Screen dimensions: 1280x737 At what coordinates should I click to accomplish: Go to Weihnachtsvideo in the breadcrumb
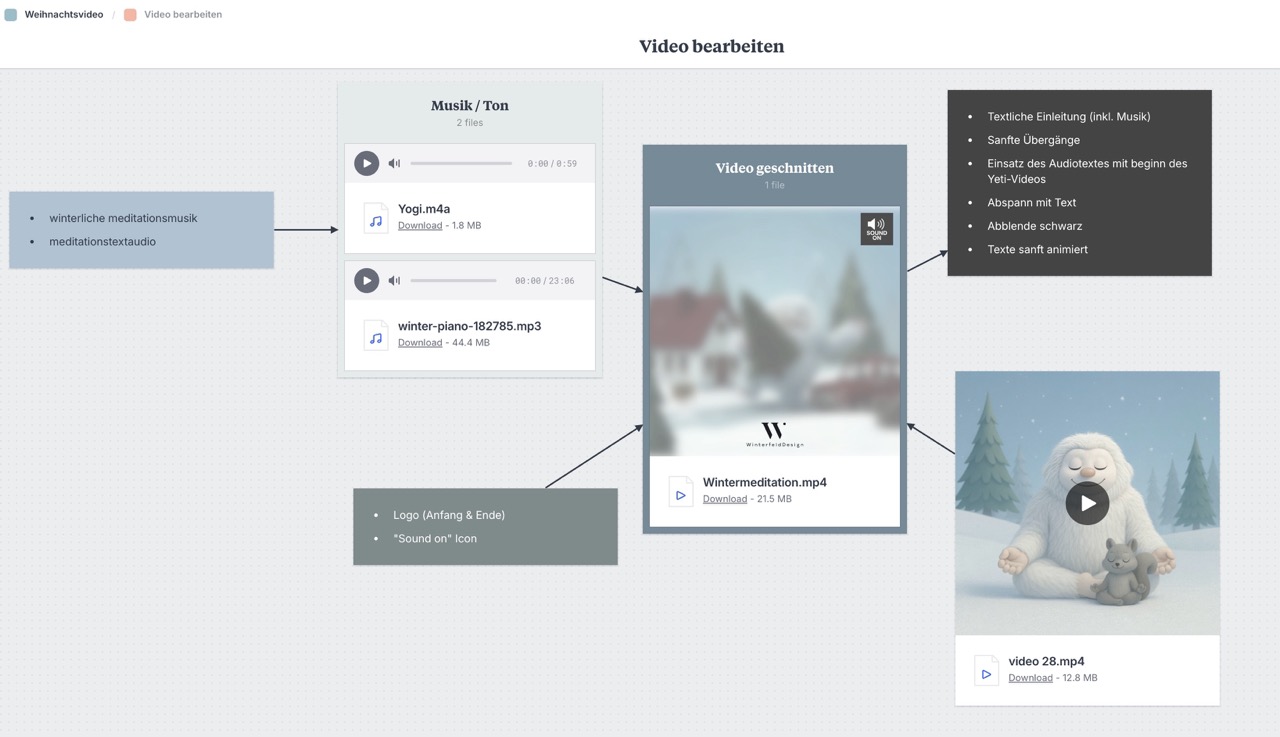63,15
